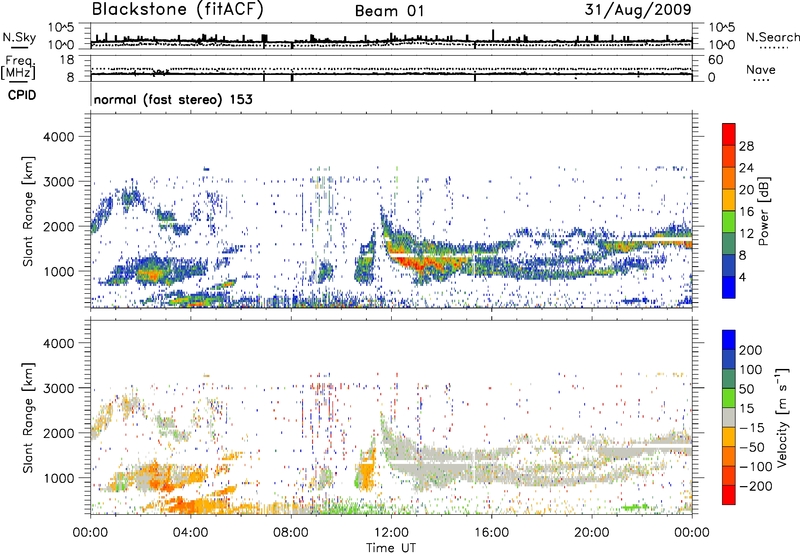The height and width of the screenshot is (554, 800).
Task: Pick the orange Velocity segment between -50 and -100
Action: coord(729,456)
